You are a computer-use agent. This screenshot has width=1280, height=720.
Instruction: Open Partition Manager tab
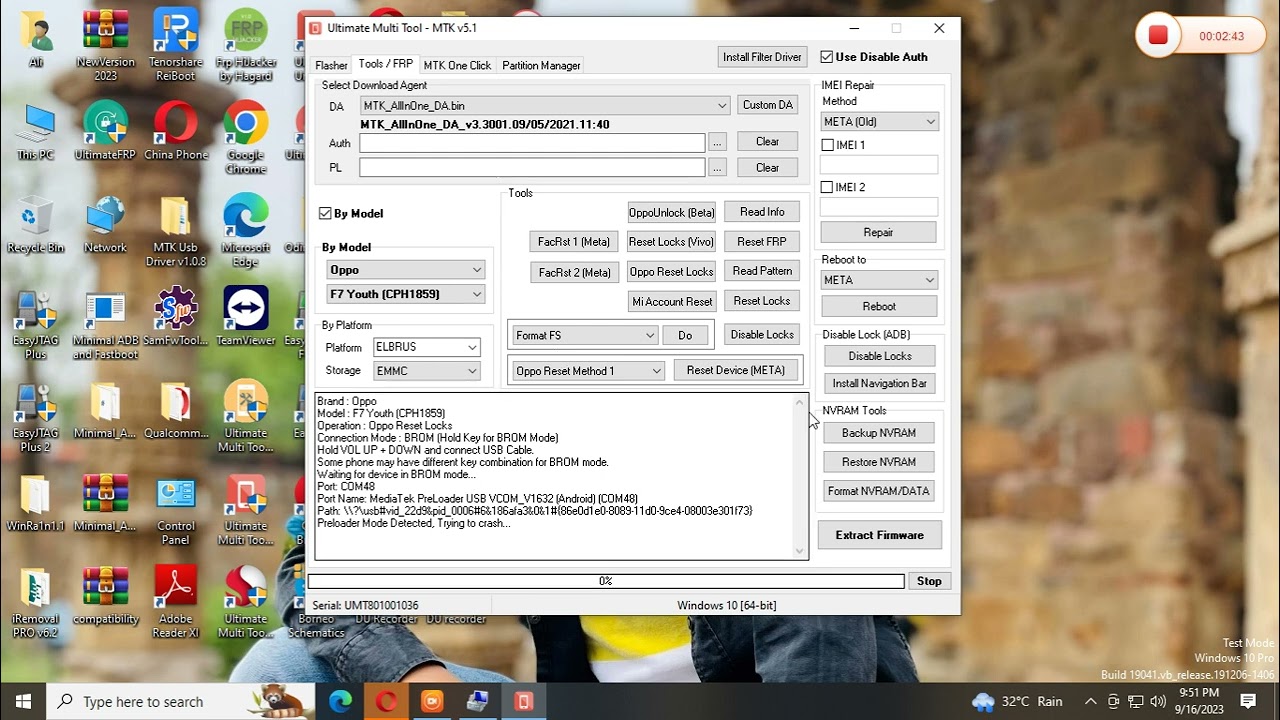pyautogui.click(x=541, y=65)
